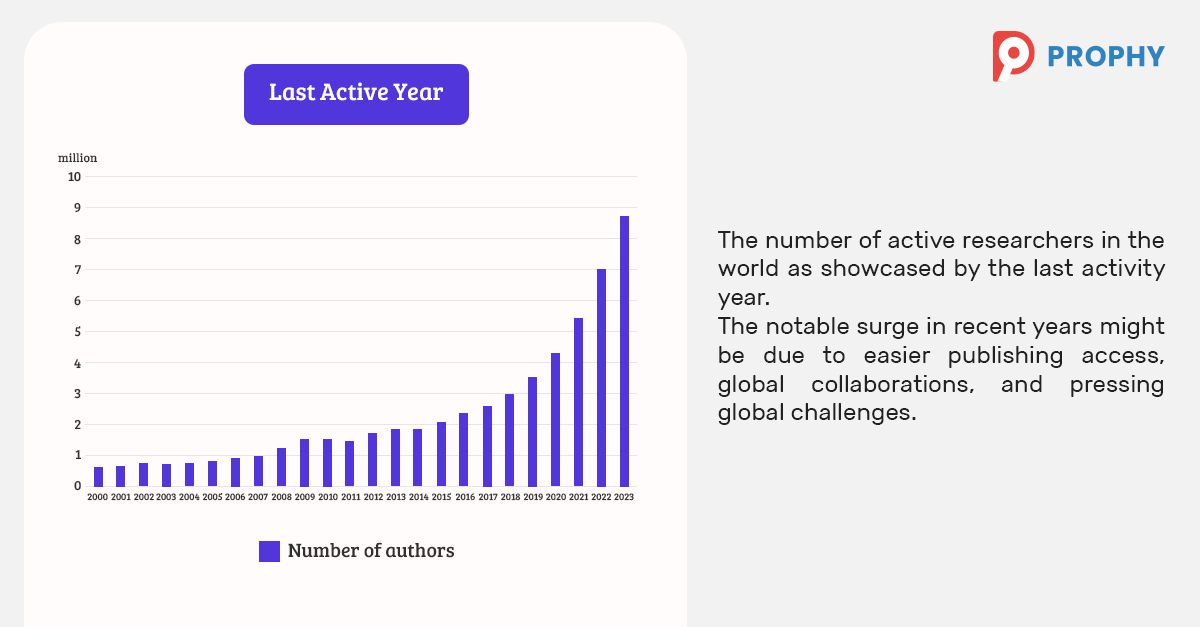Image resolution: width=1200 pixels, height=627 pixels.
Task: Click the 2014 bar in the chart
Action: click(x=418, y=458)
